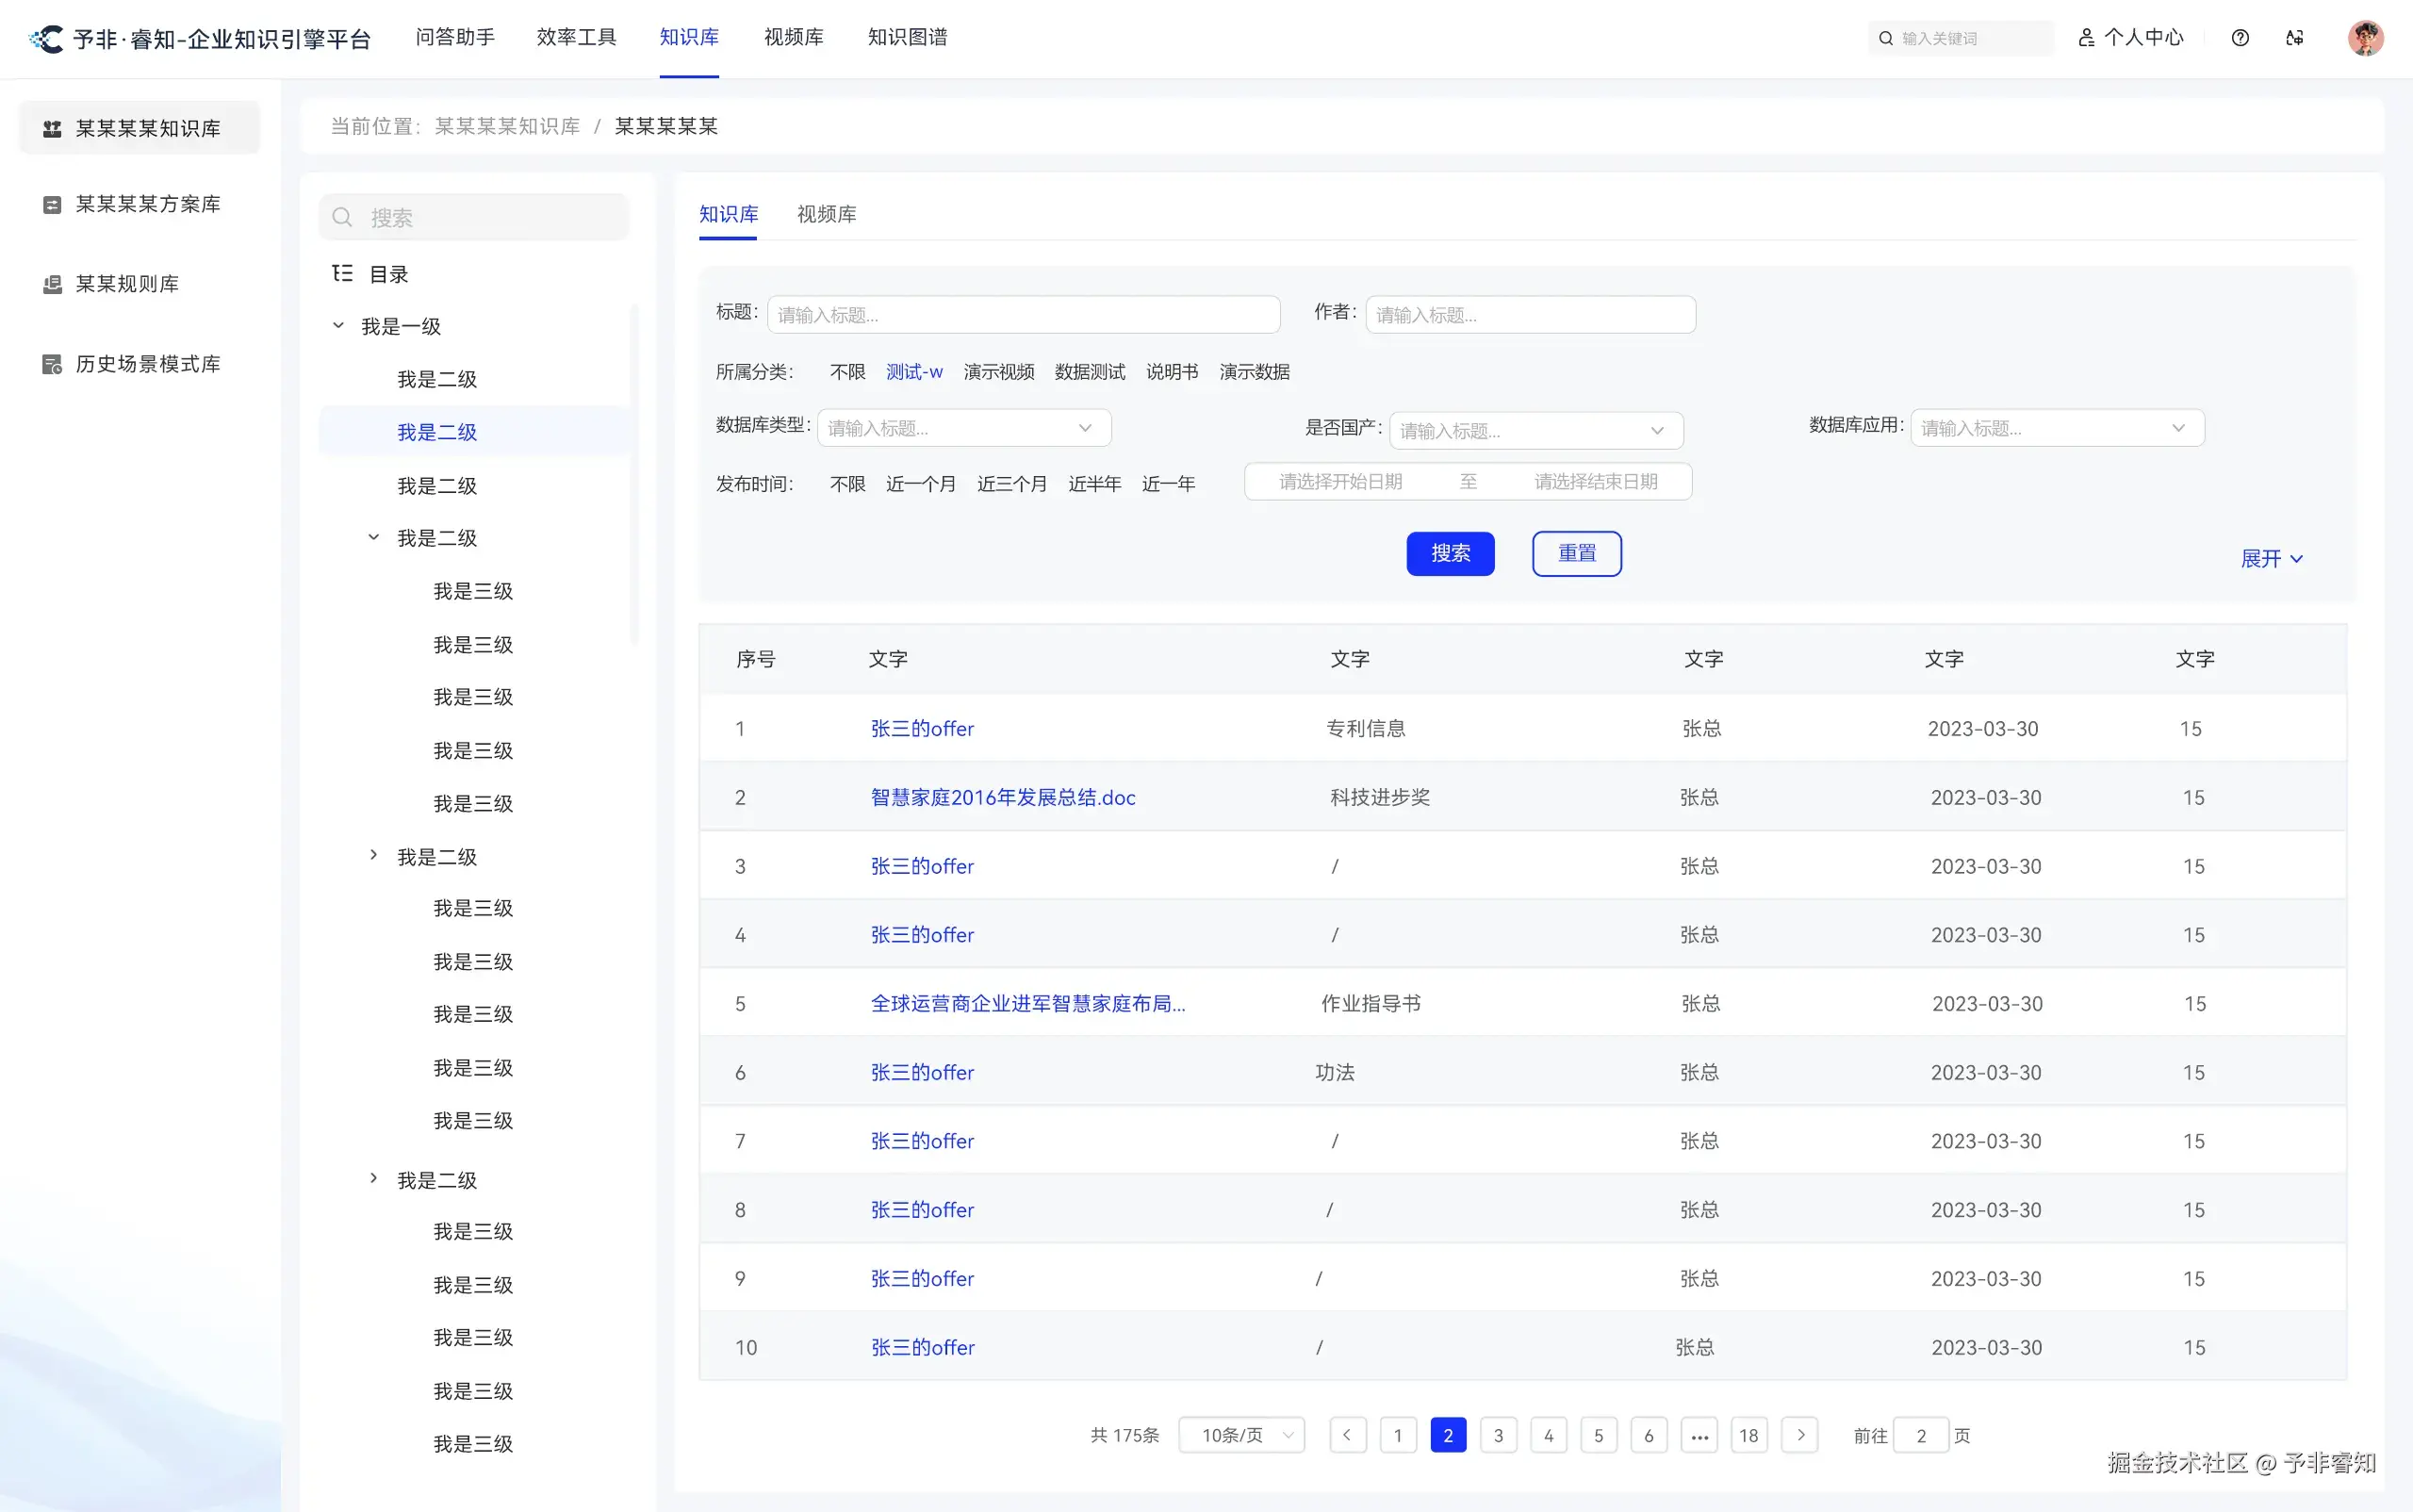2413x1512 pixels.
Task: Click the help question mark icon
Action: 2240,38
